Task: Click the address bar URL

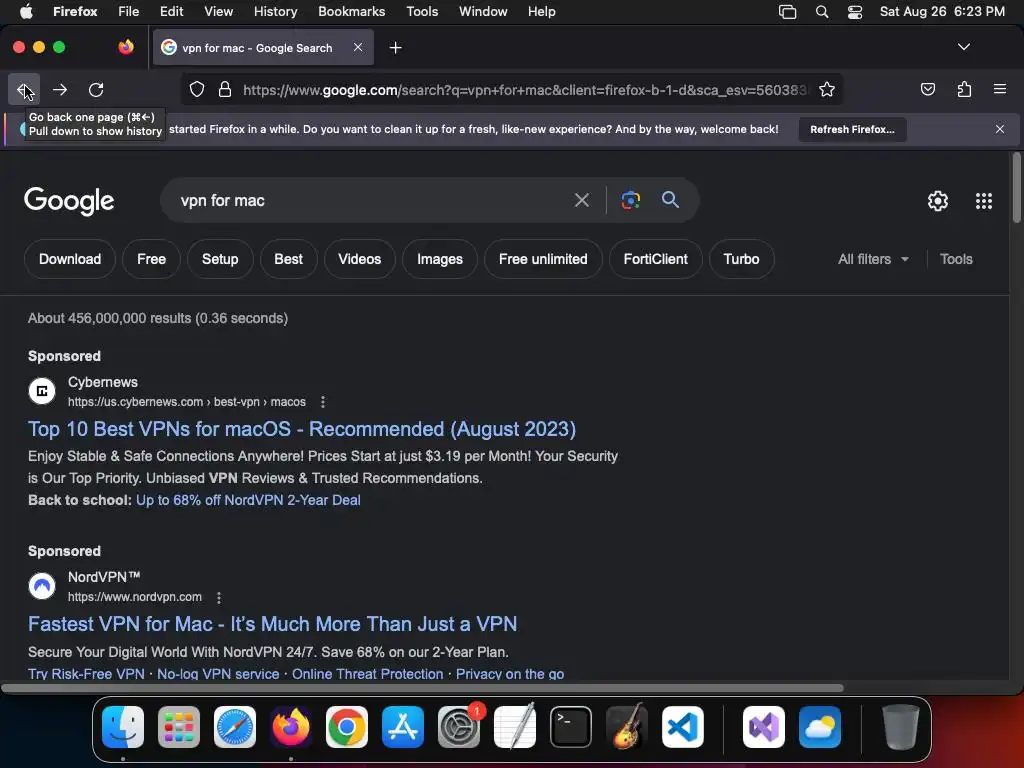Action: click(525, 89)
